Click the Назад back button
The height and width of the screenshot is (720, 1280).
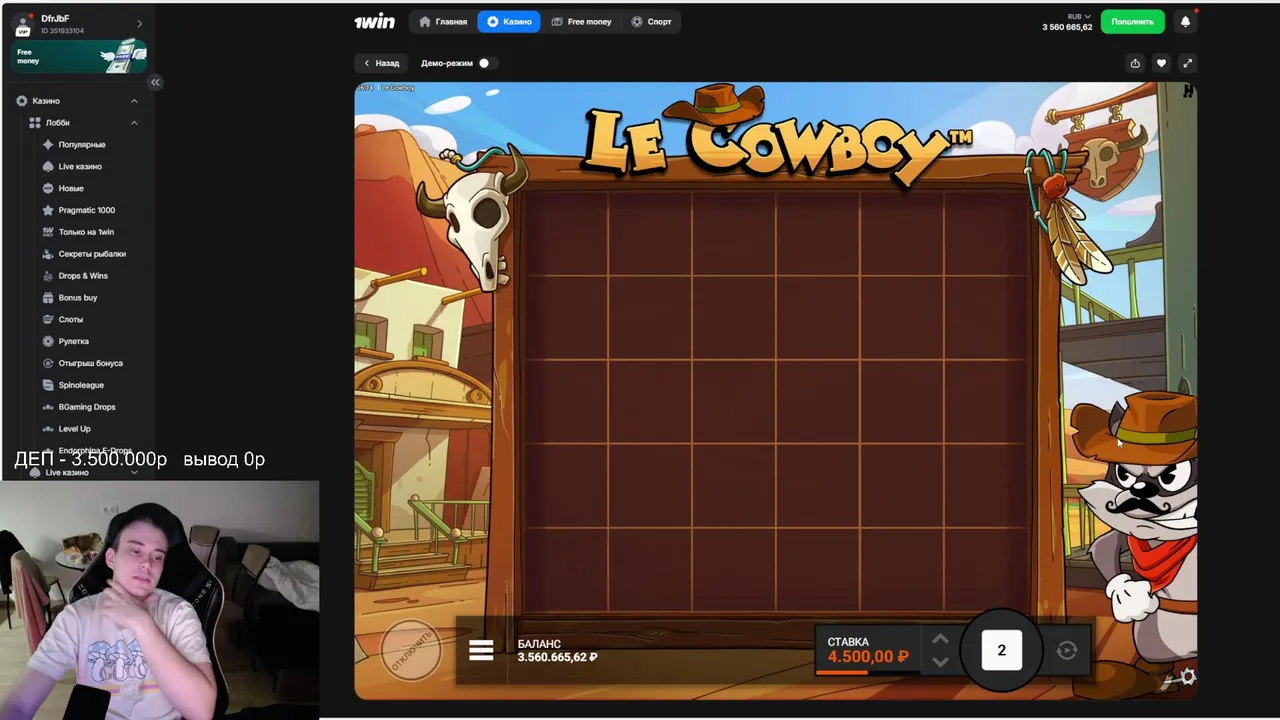381,63
